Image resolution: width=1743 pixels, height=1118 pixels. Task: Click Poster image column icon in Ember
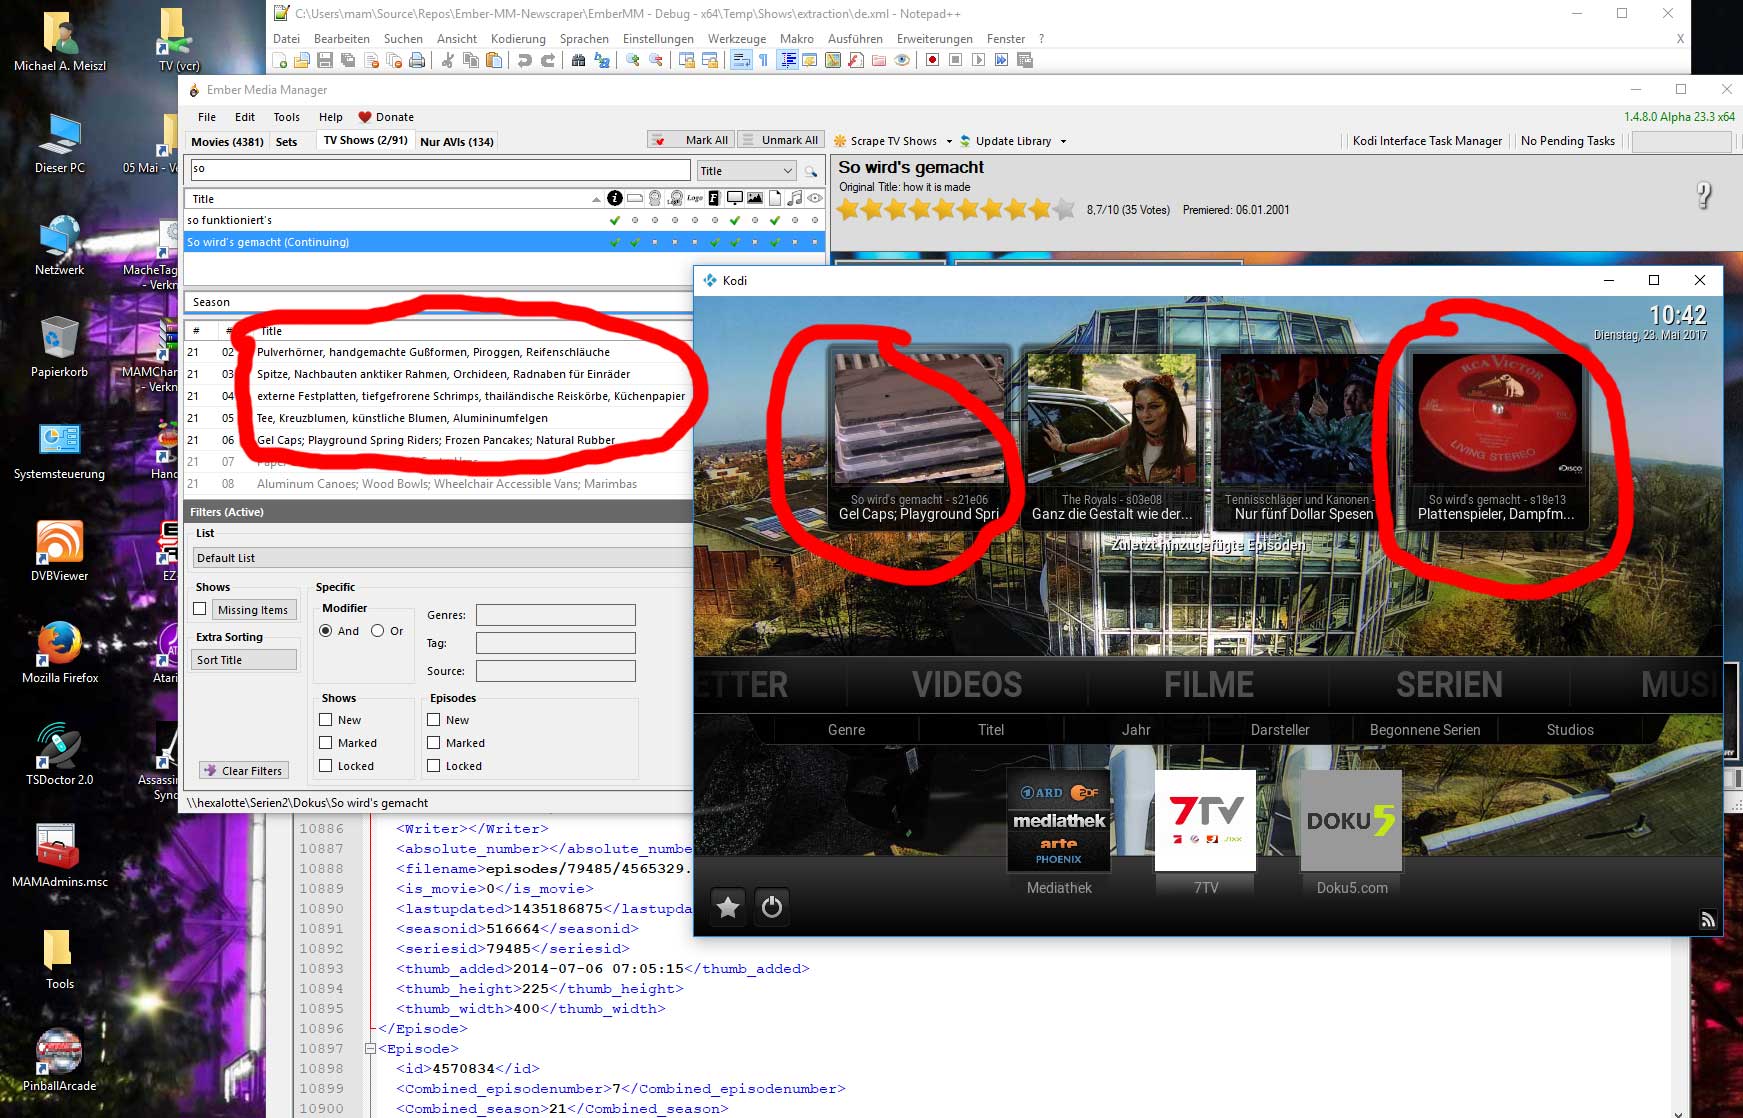(x=755, y=198)
